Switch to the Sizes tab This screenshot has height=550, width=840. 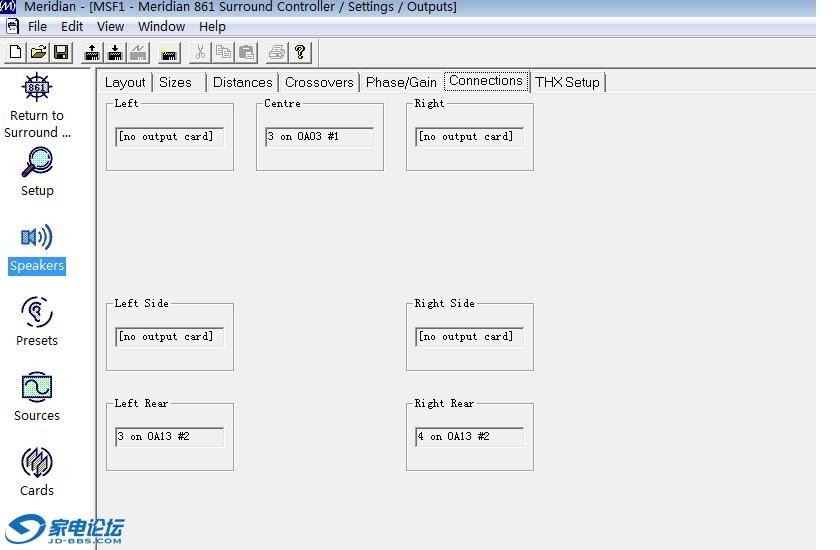176,82
